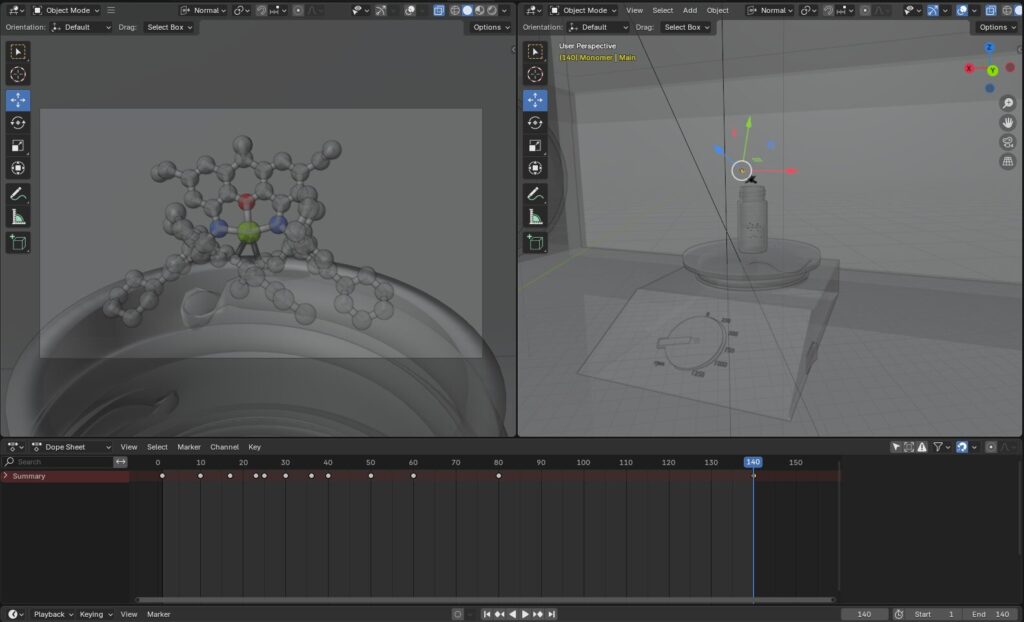
Task: Activate the Measure tool in right viewport
Action: coord(535,217)
